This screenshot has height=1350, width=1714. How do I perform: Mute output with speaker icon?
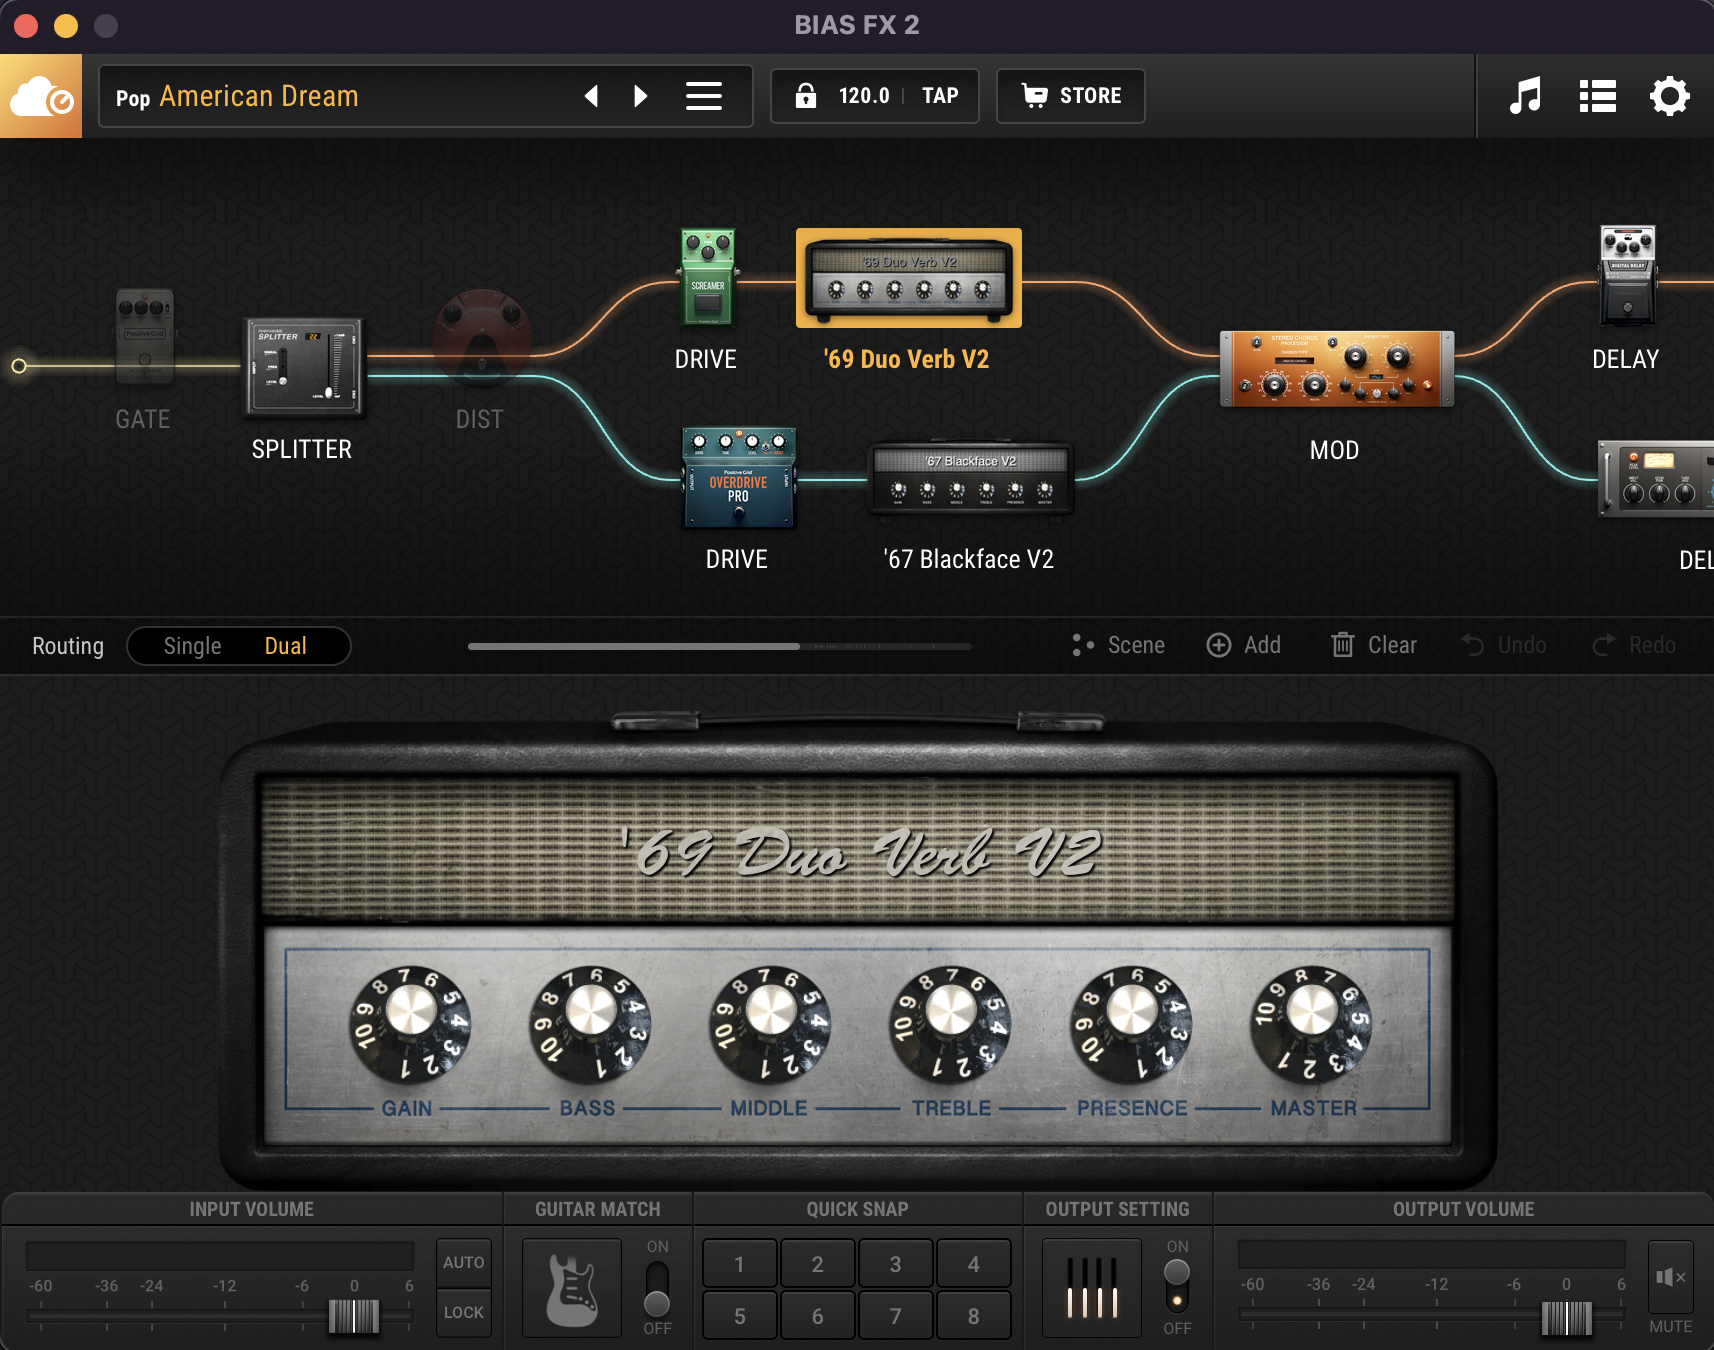1671,1277
